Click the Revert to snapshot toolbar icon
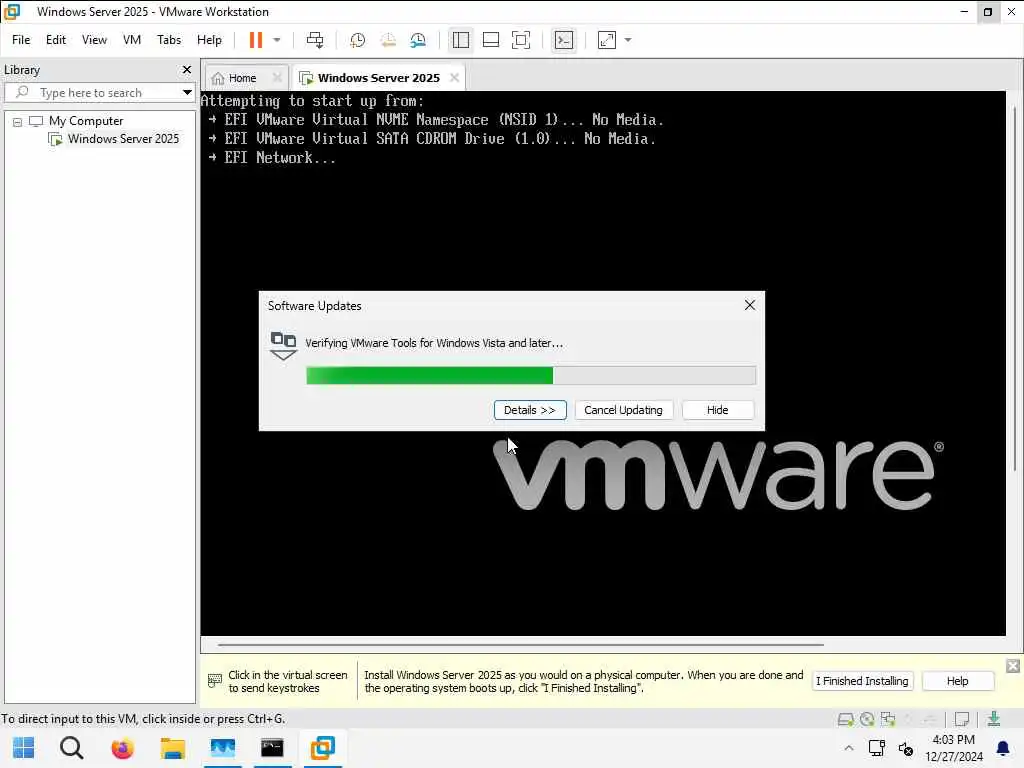The height and width of the screenshot is (768, 1024). 388,40
